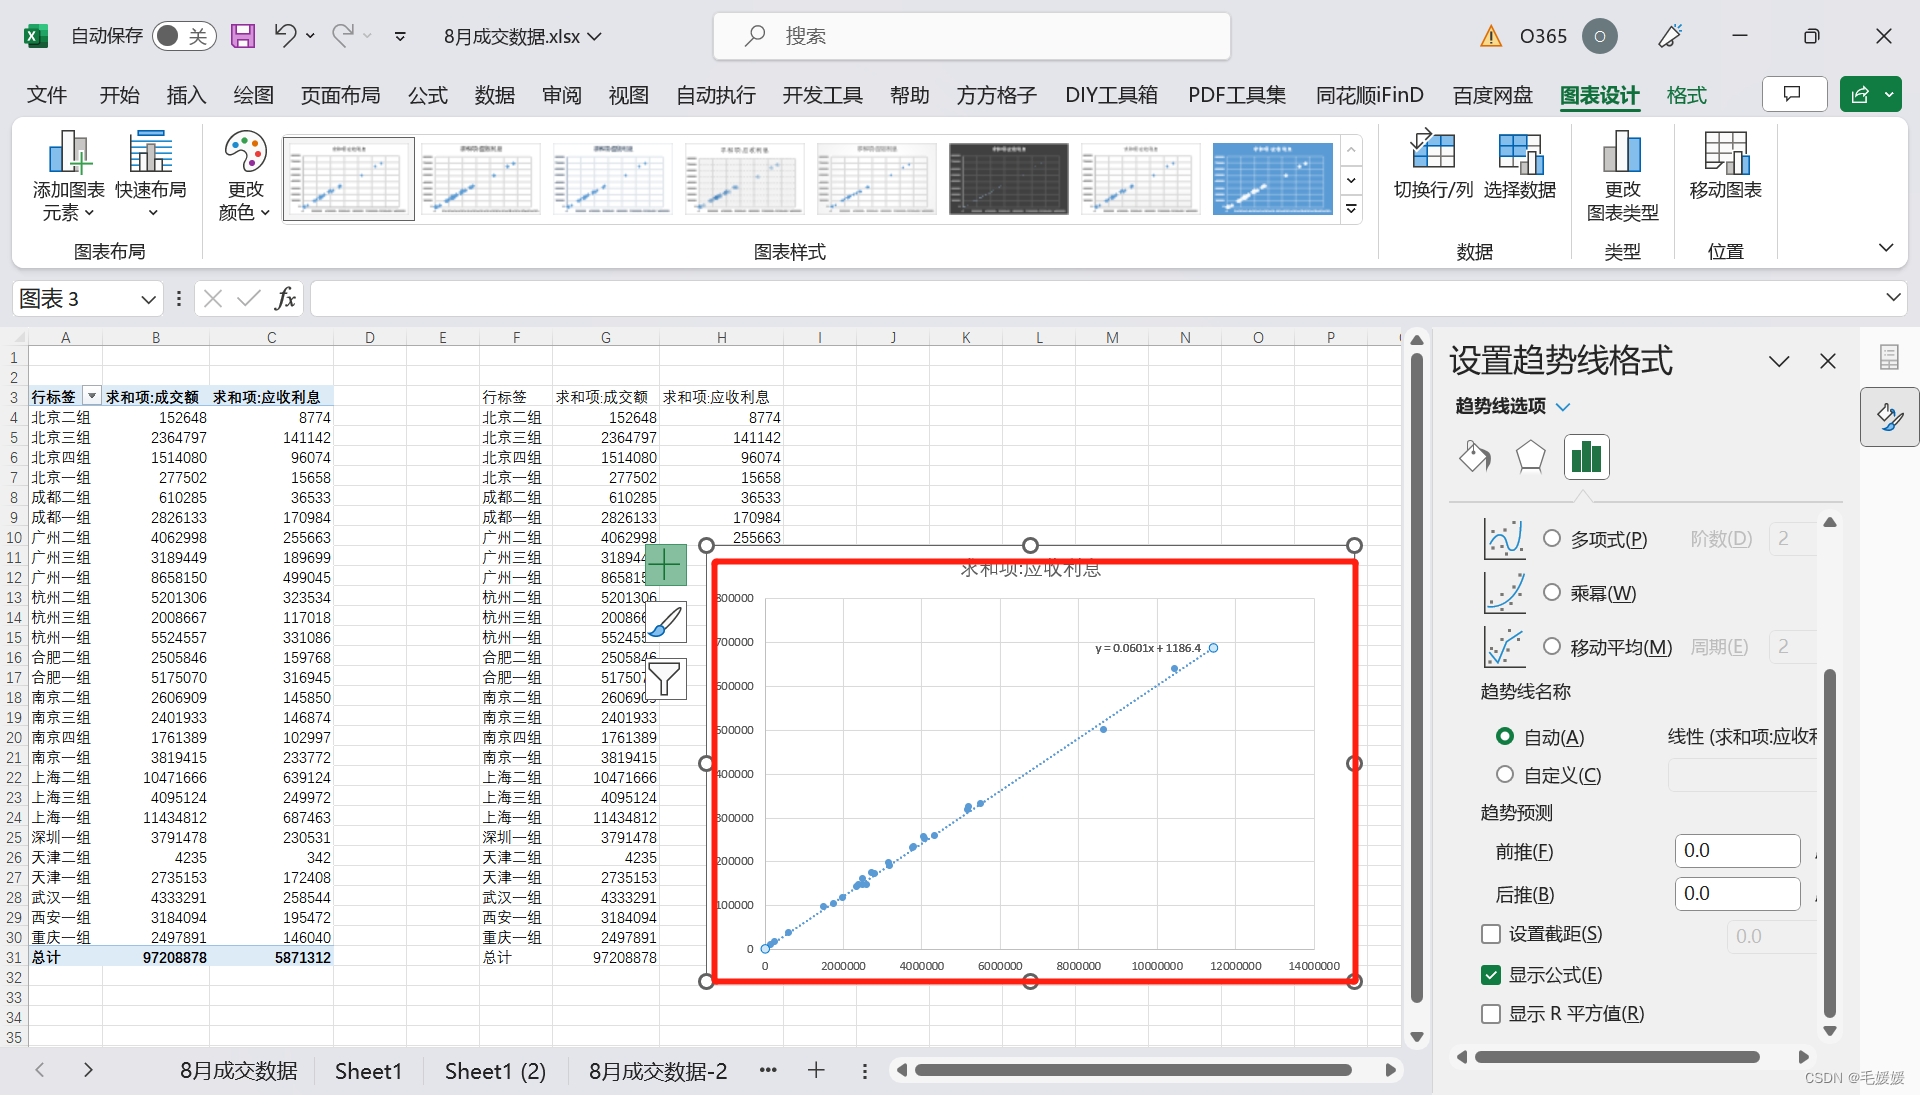Open Name Box dropdown for 图表 3
Screen dimensions: 1920x1095
[148, 298]
